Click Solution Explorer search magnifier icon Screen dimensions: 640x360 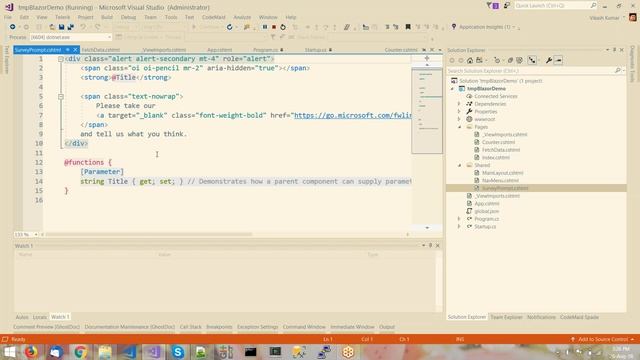click(x=618, y=71)
